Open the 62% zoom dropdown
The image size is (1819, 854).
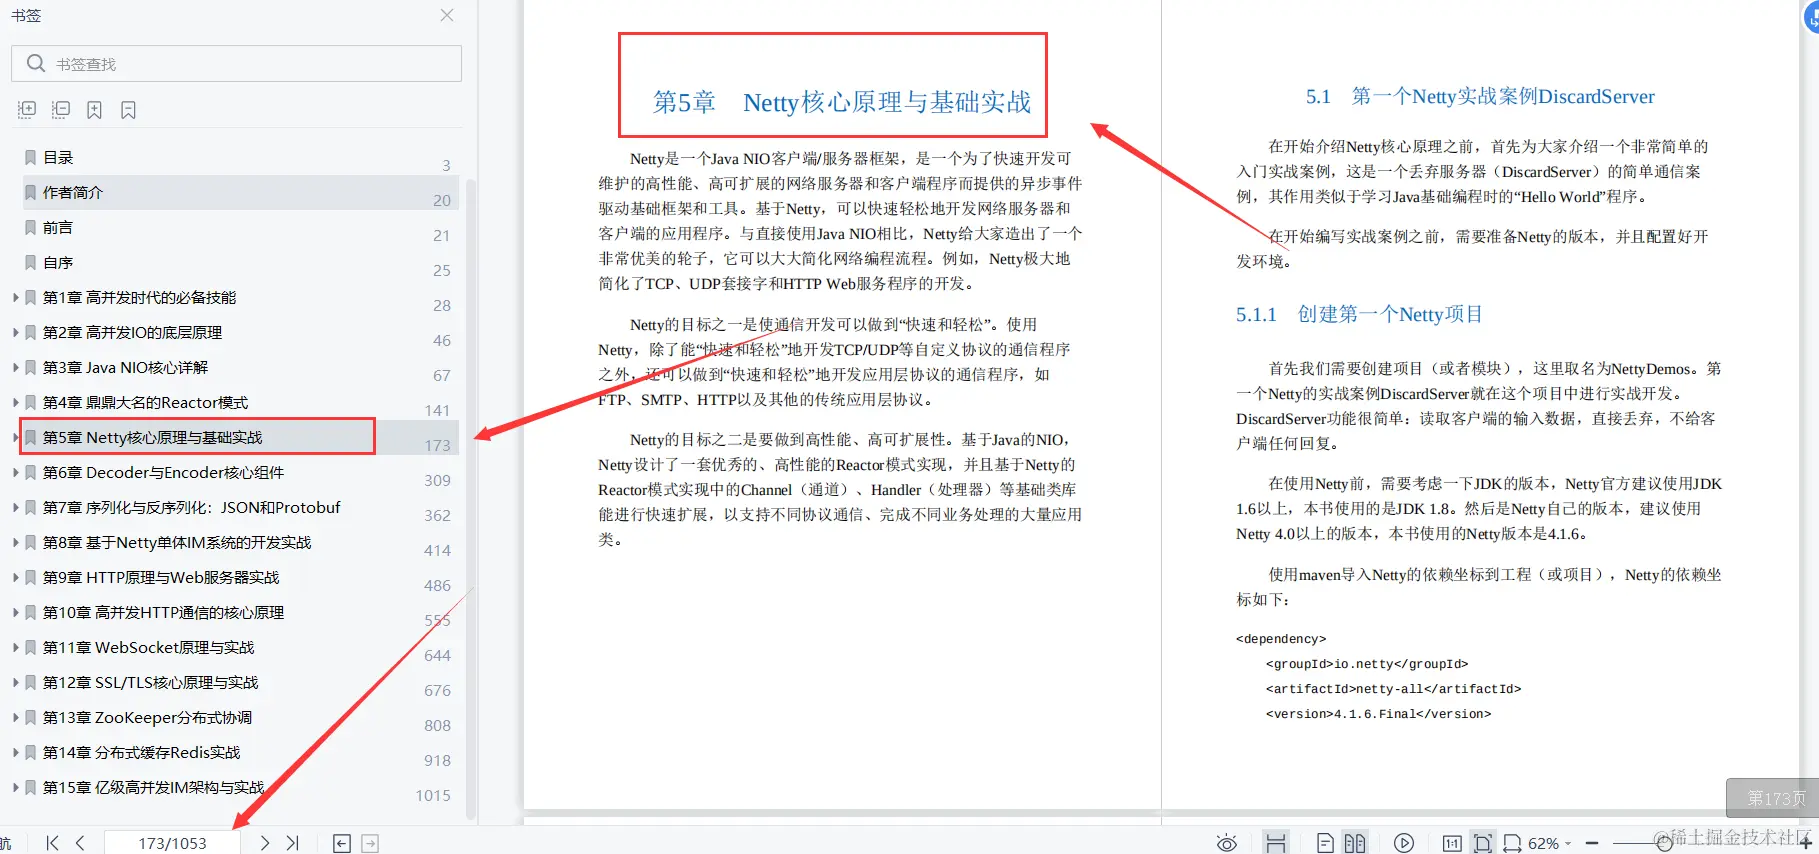1549,843
